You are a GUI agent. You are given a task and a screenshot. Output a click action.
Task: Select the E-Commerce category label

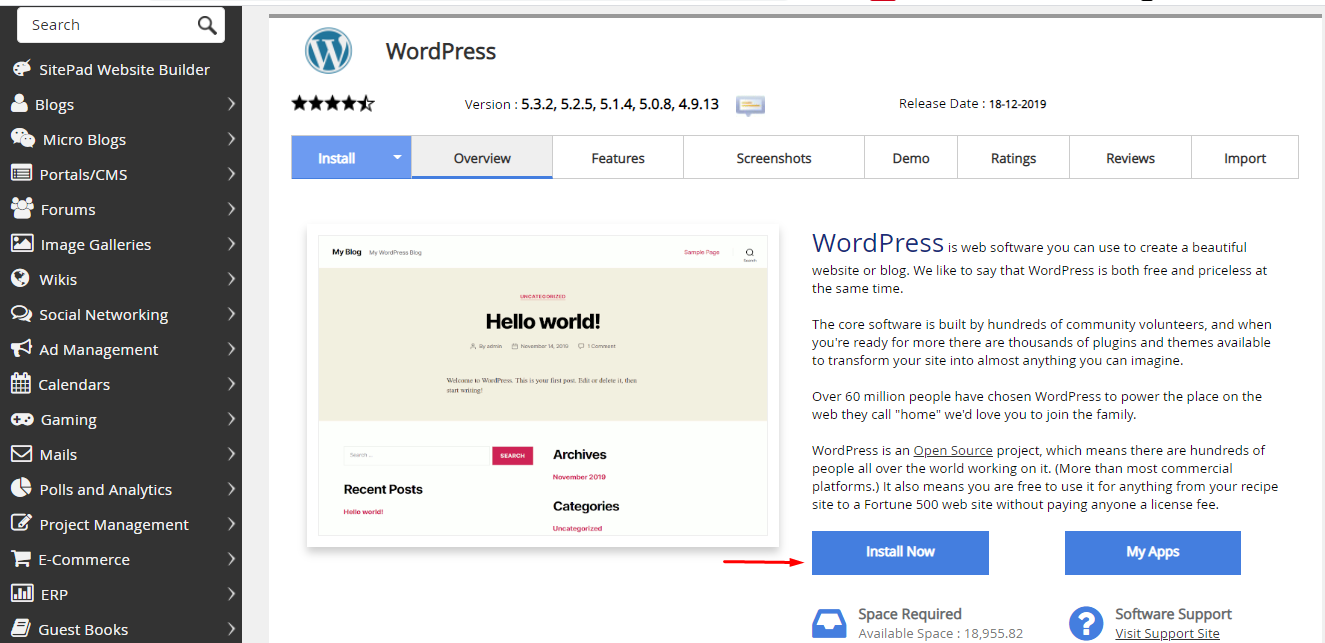pyautogui.click(x=84, y=559)
